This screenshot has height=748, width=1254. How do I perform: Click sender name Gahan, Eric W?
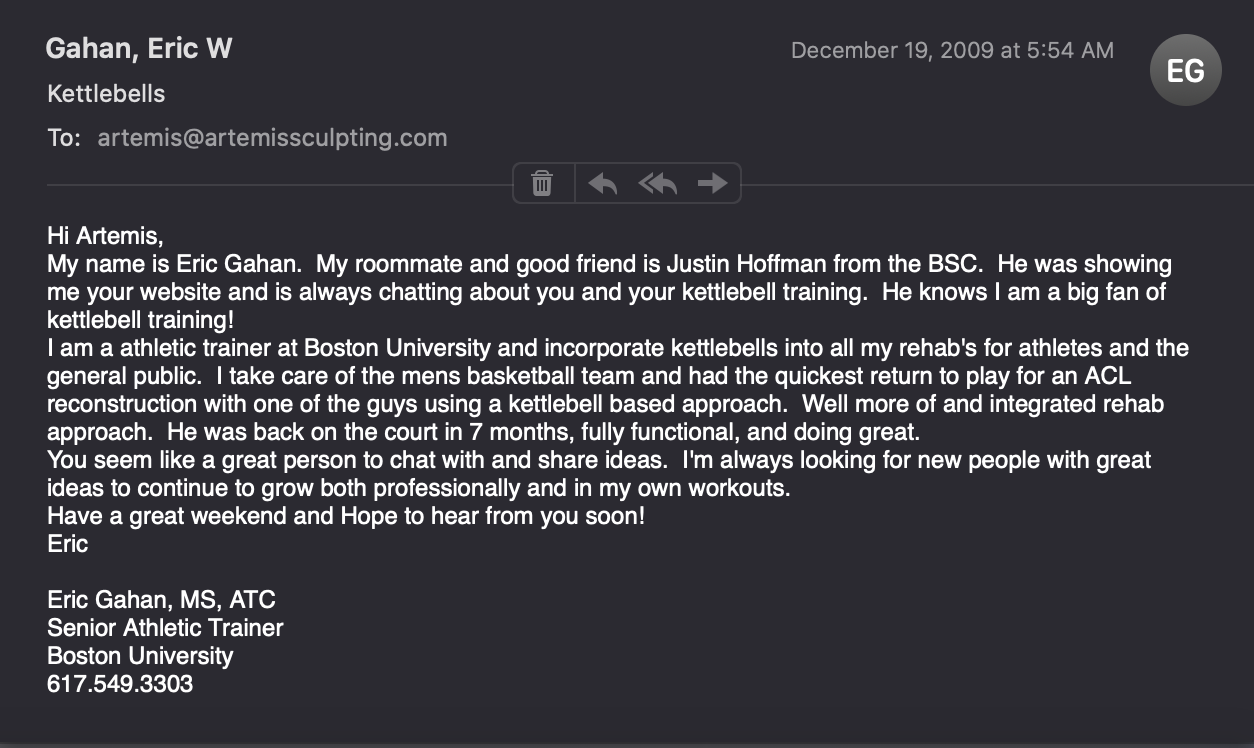click(x=139, y=48)
